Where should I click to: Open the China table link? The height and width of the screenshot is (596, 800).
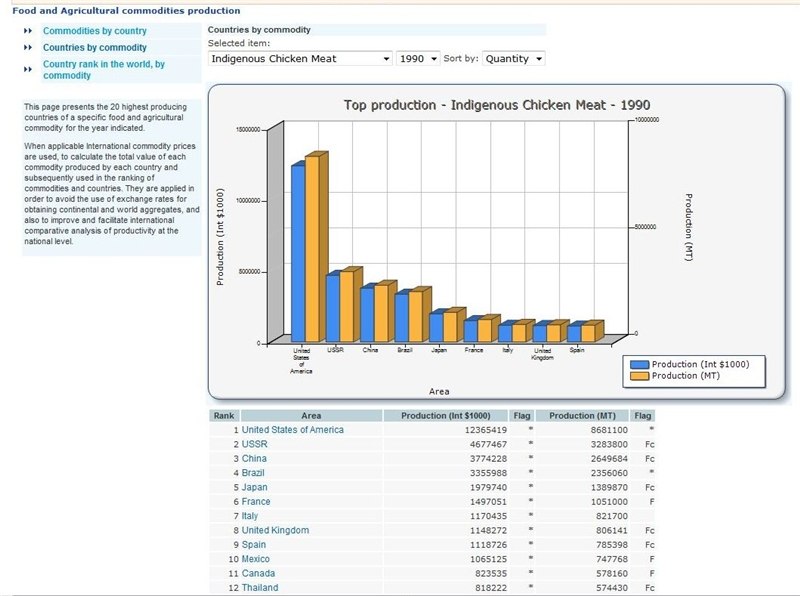(x=254, y=458)
